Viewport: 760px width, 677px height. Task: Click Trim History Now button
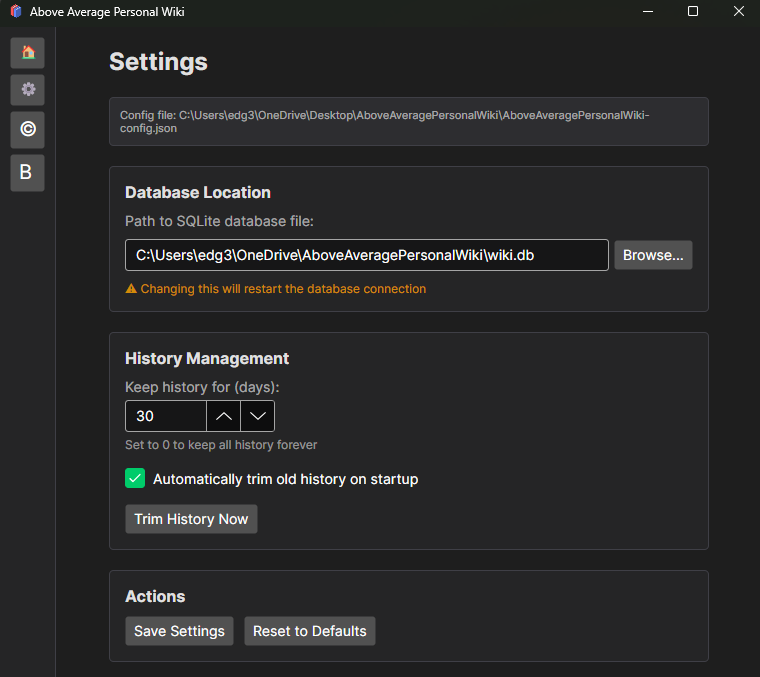(191, 519)
